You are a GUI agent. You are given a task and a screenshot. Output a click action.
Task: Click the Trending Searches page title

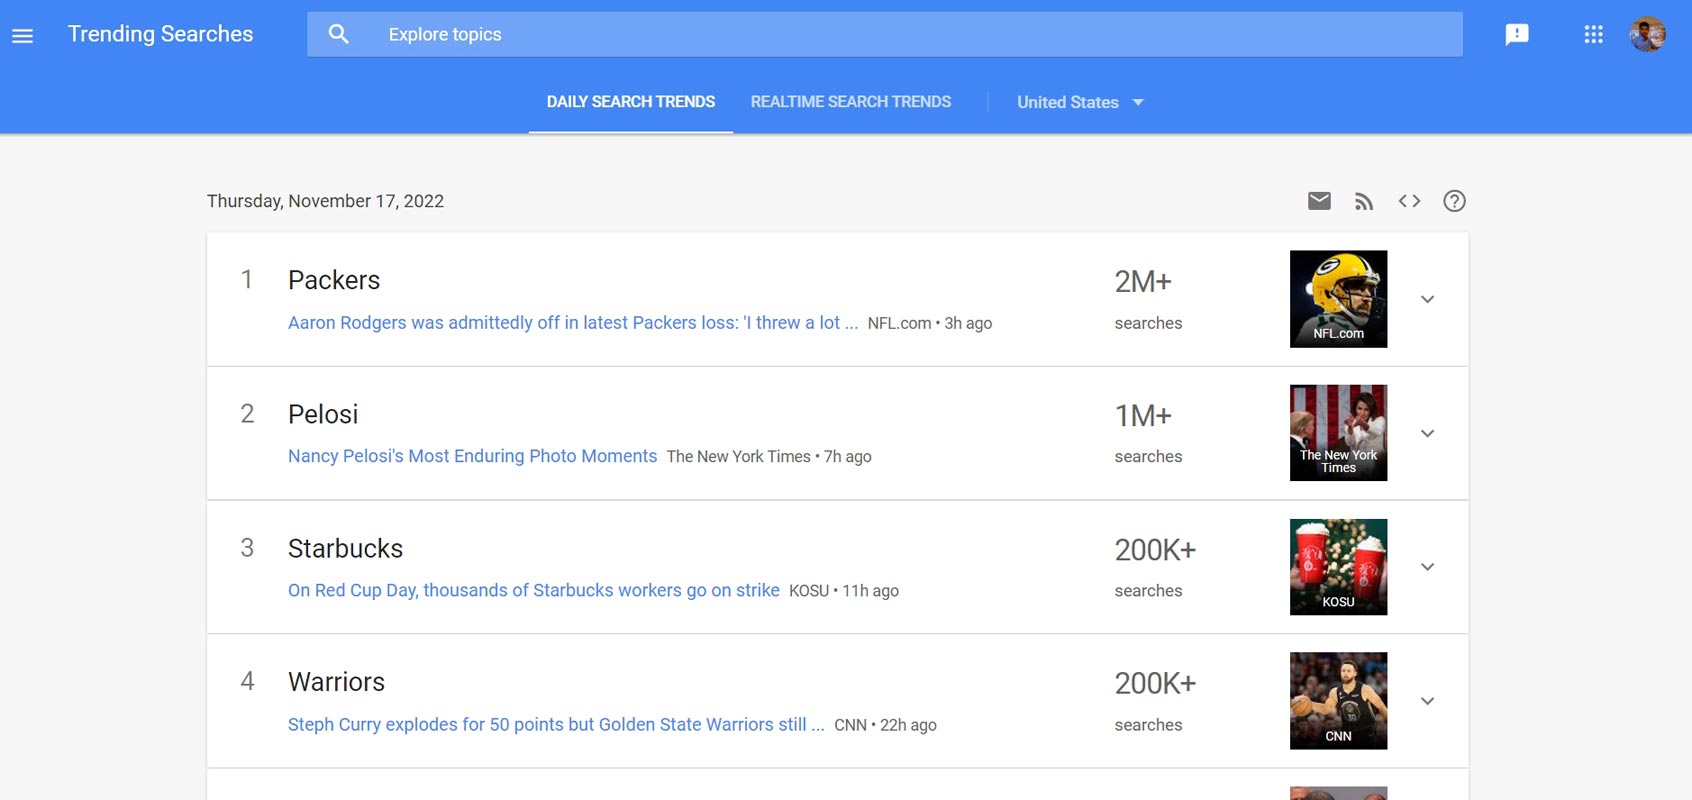[160, 34]
